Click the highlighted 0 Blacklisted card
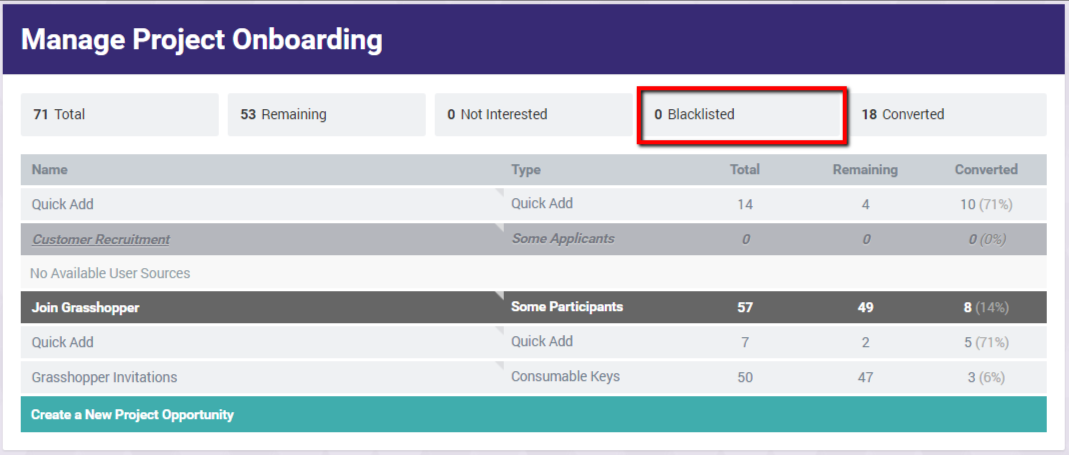Image resolution: width=1069 pixels, height=455 pixels. [x=741, y=115]
